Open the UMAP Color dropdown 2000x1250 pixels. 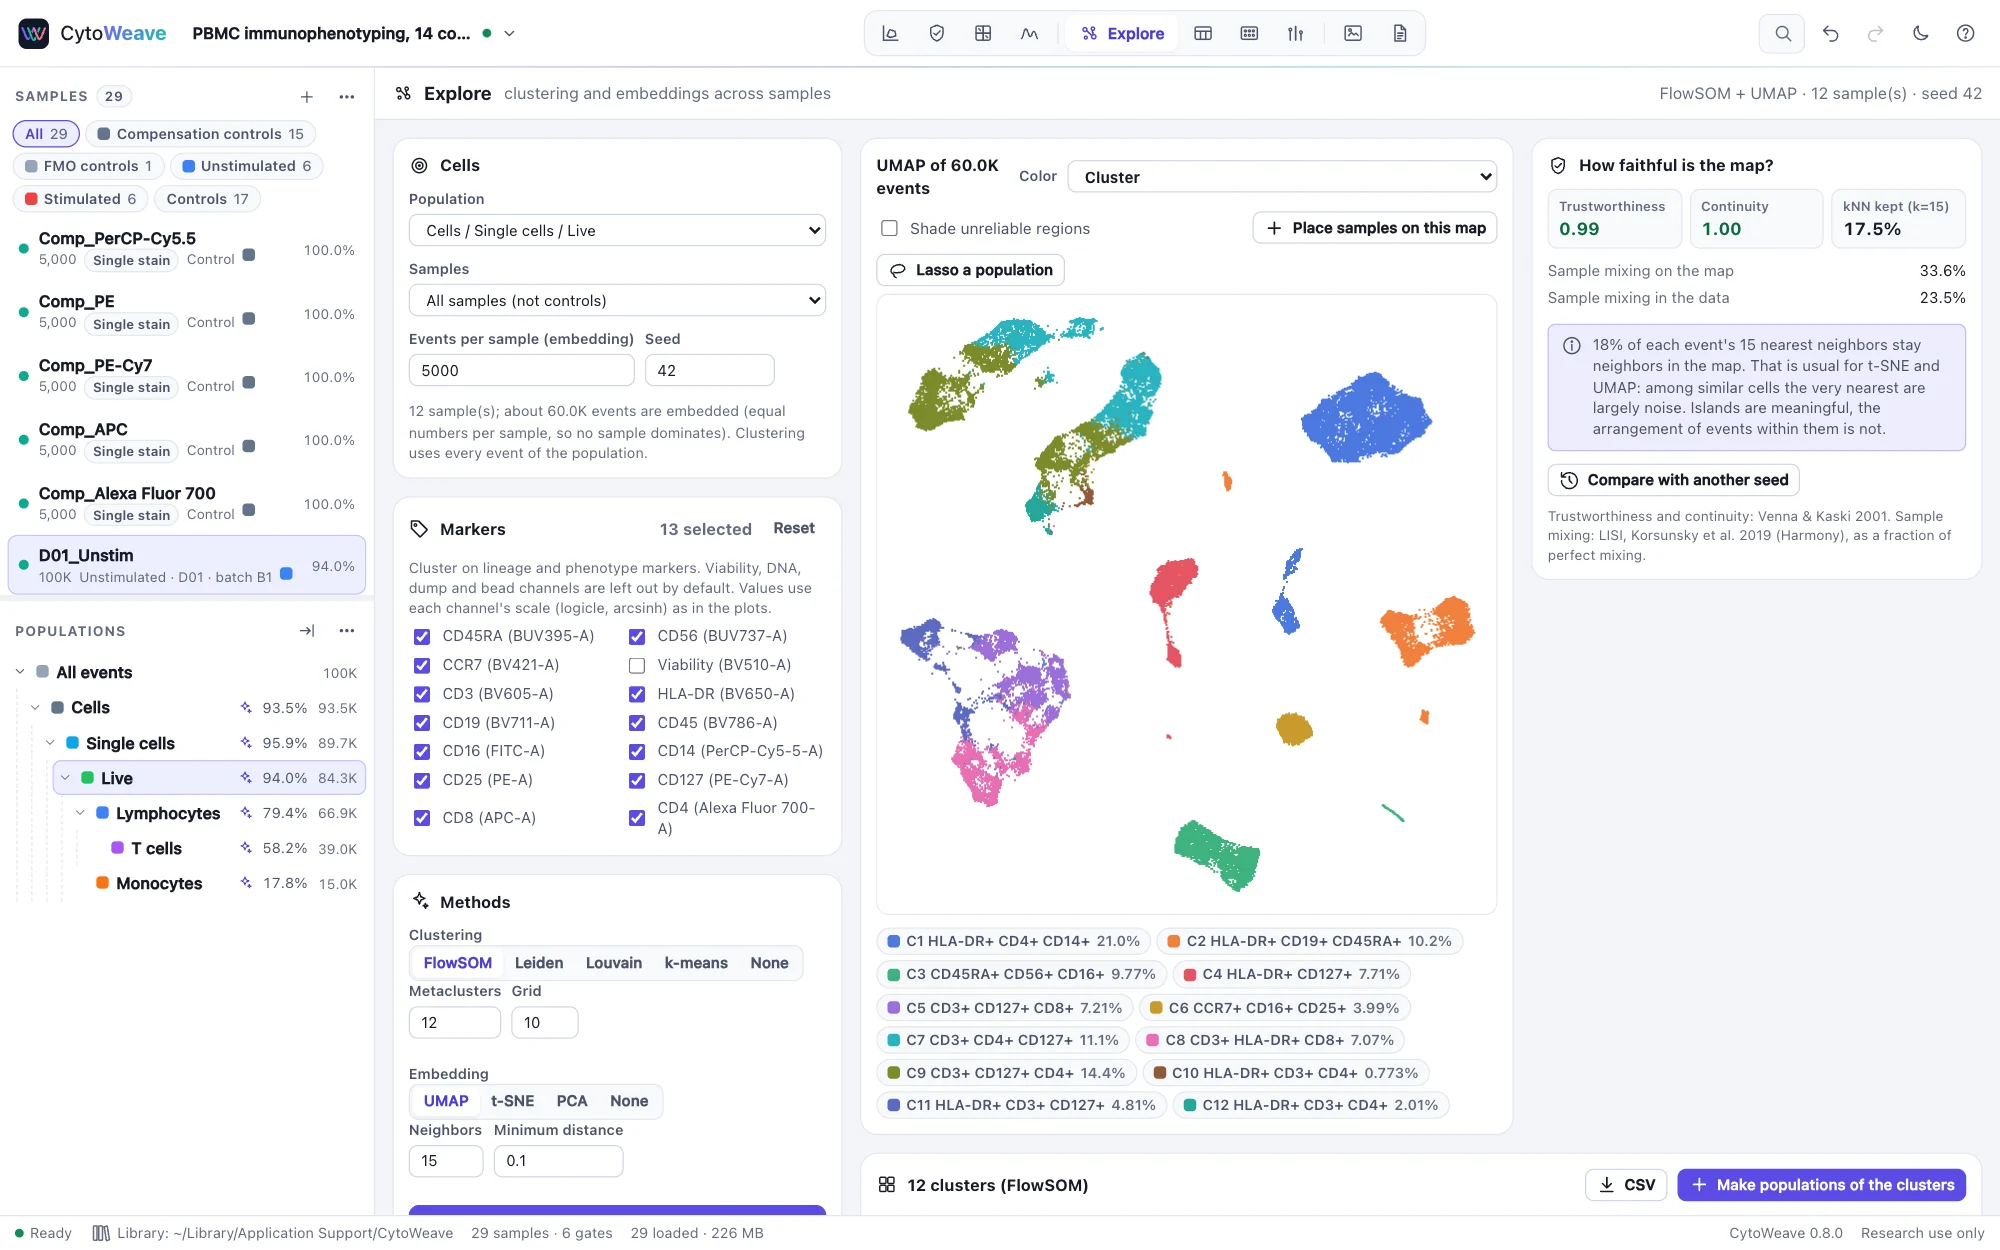(x=1282, y=177)
